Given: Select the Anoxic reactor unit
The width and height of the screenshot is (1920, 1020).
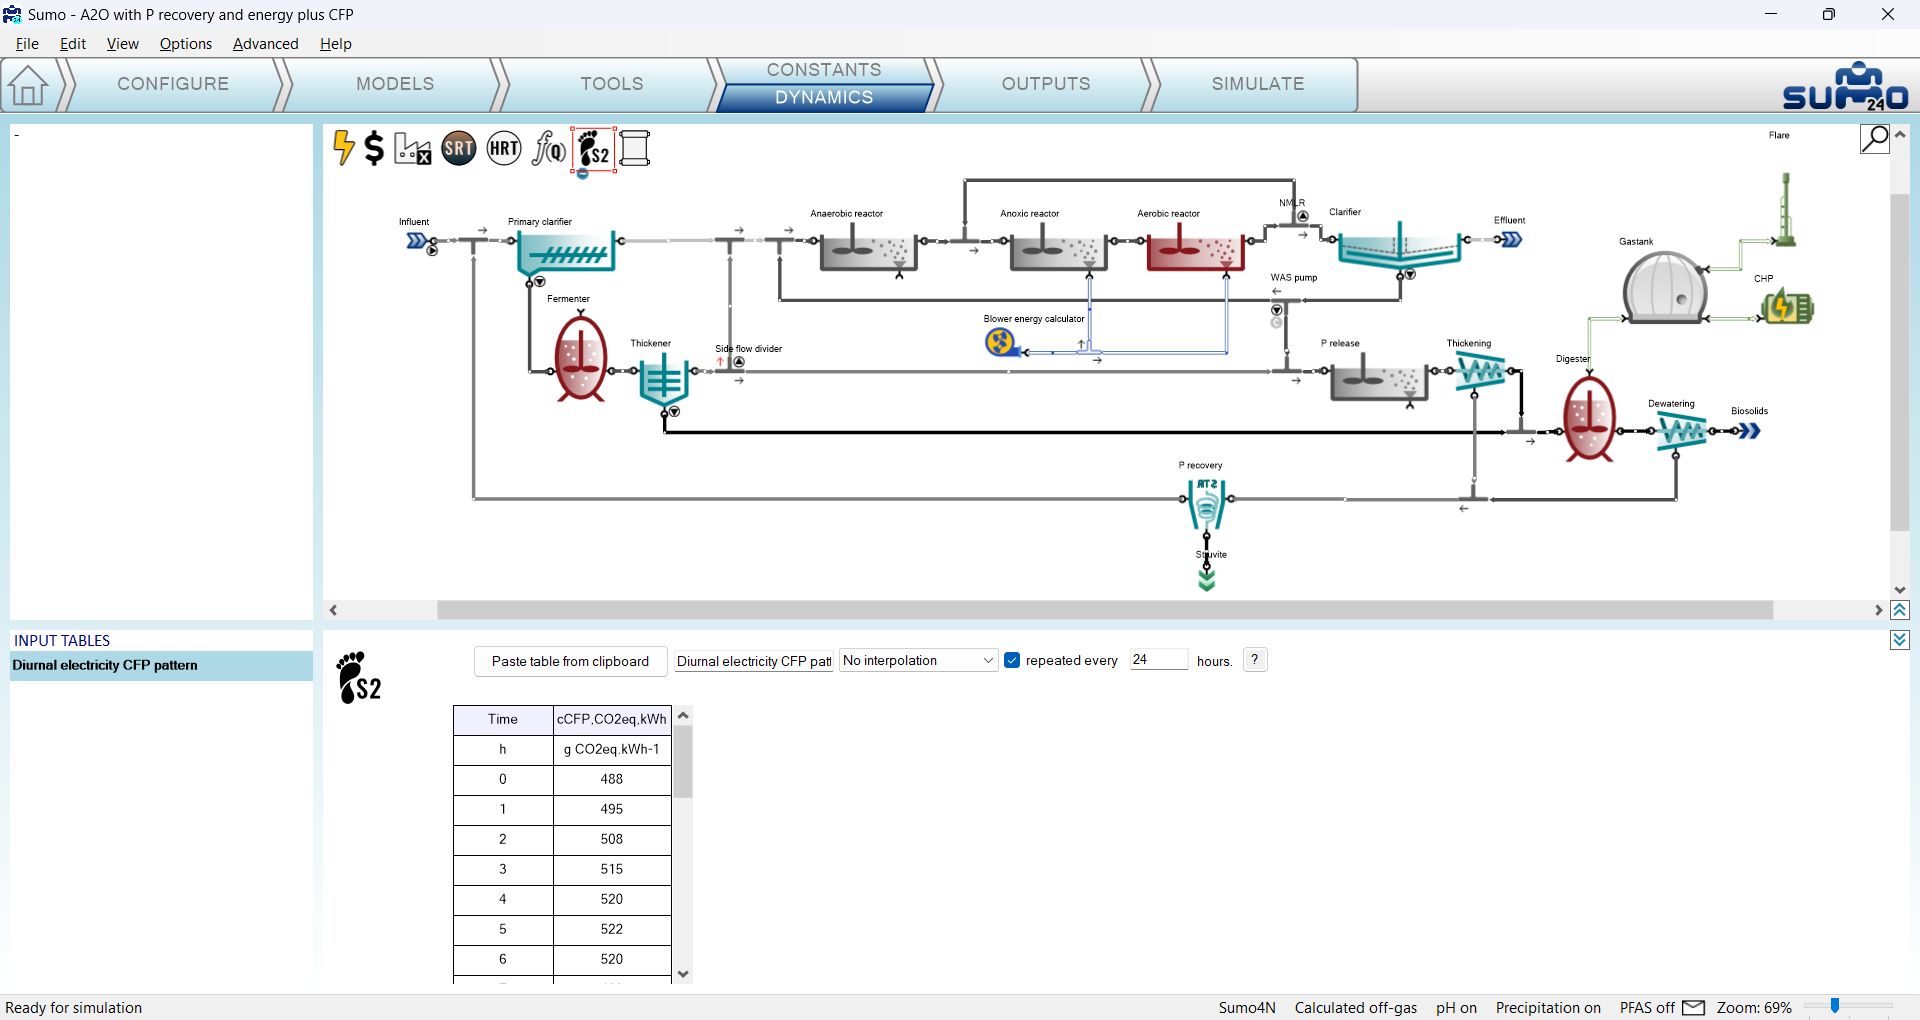Looking at the screenshot, I should coord(1058,247).
